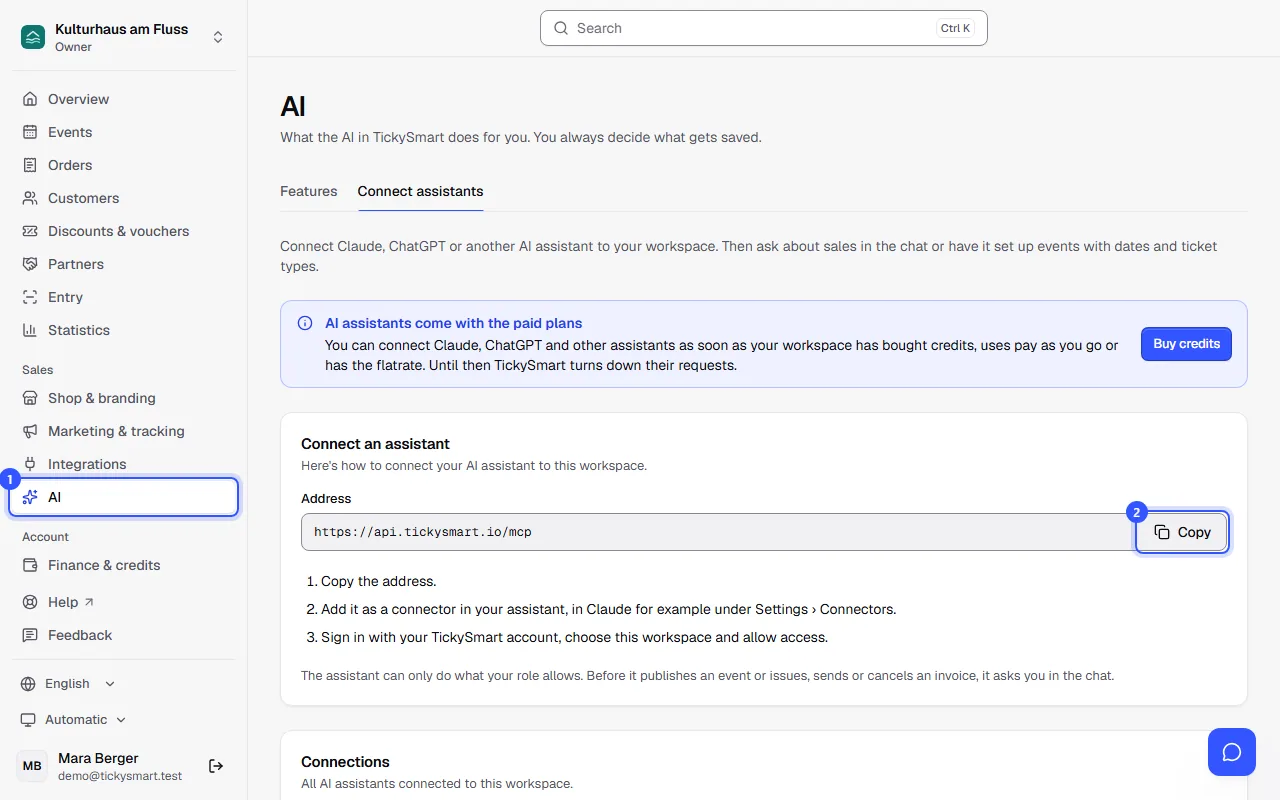1280x800 pixels.
Task: Open the chat support bubble
Action: 1232,752
